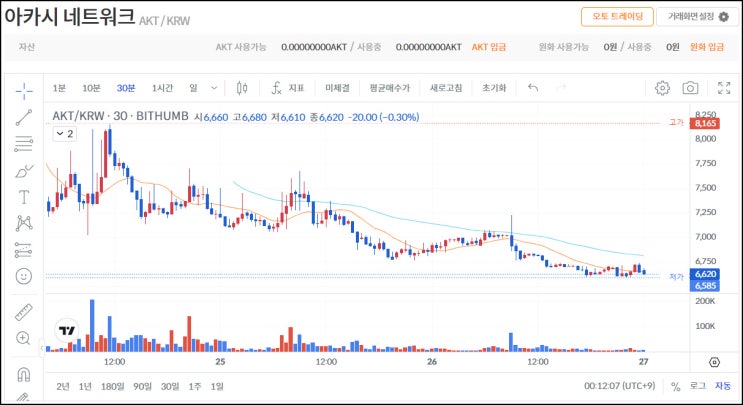Select the trend line drawing tool

[x=24, y=117]
